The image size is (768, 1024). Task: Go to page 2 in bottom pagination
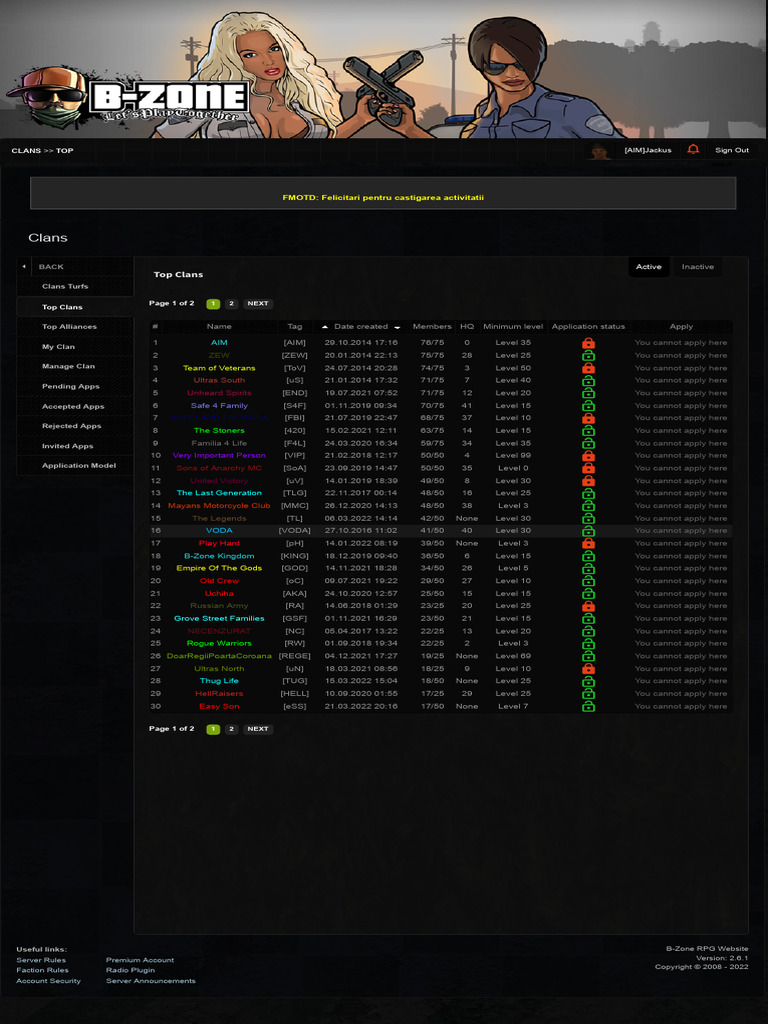(x=231, y=729)
